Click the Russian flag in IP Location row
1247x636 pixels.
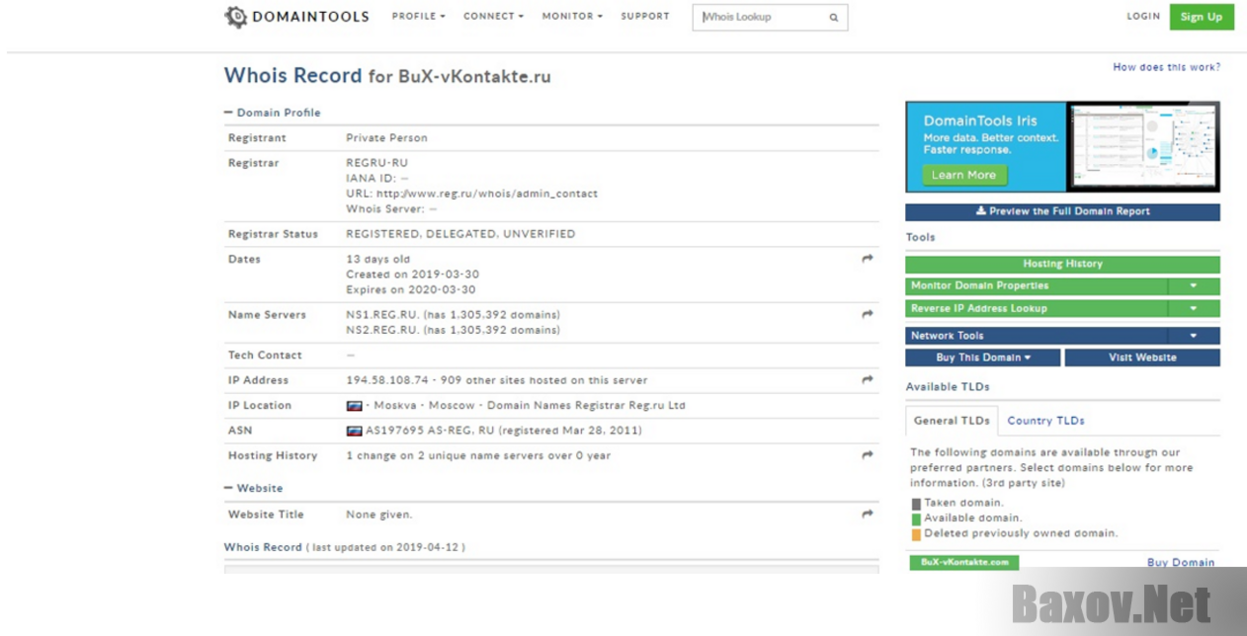point(354,406)
